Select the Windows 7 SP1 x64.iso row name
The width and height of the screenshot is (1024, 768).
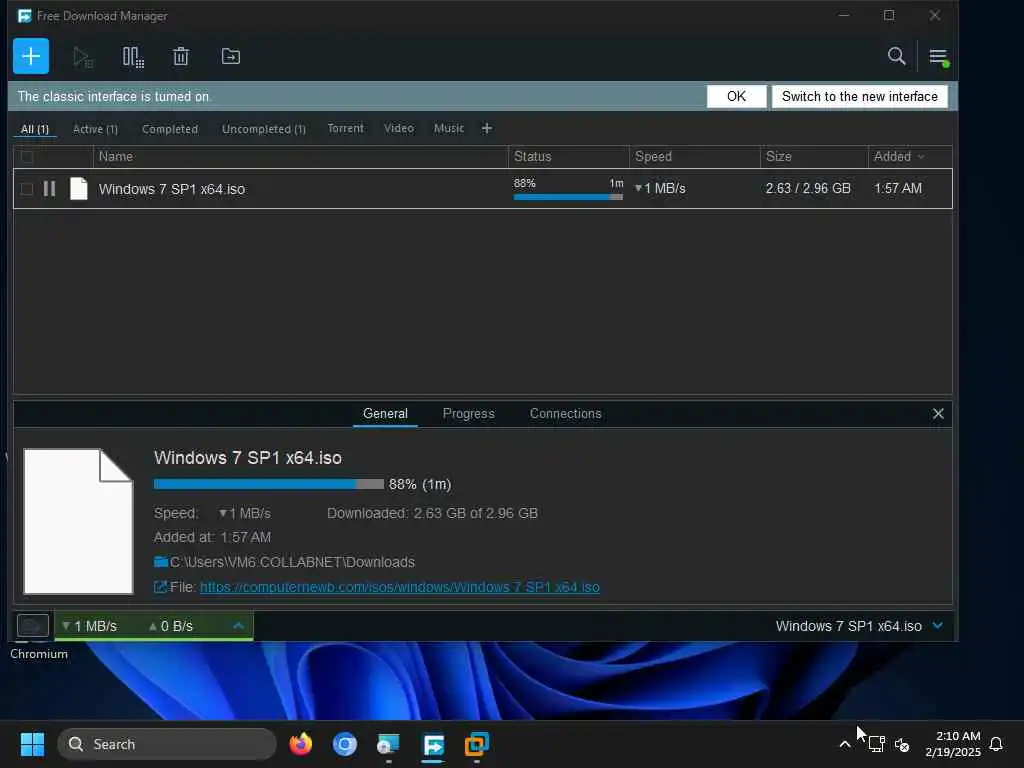(172, 189)
